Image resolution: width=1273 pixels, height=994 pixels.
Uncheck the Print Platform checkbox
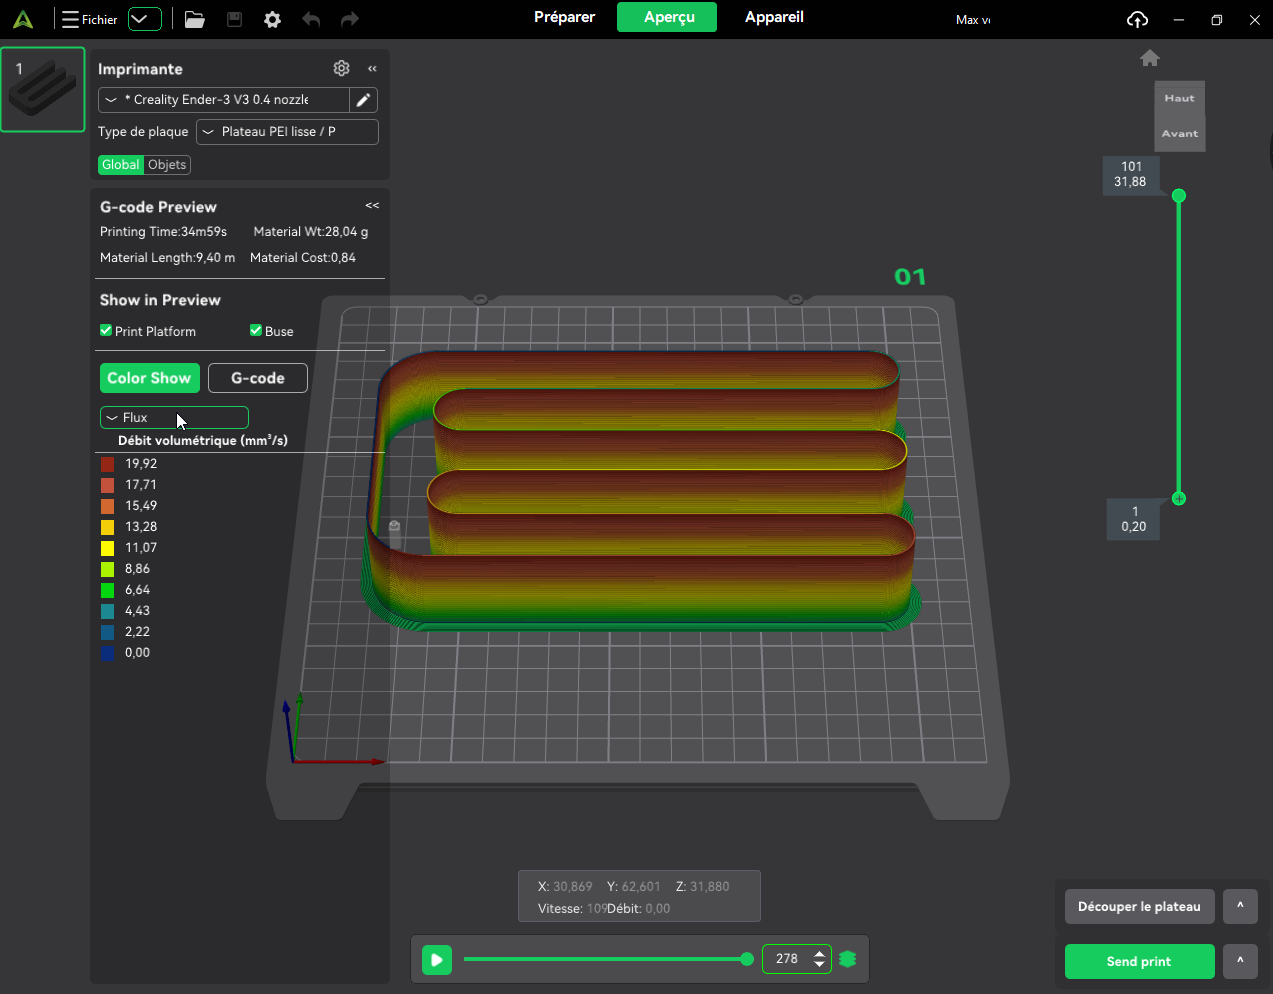tap(106, 331)
